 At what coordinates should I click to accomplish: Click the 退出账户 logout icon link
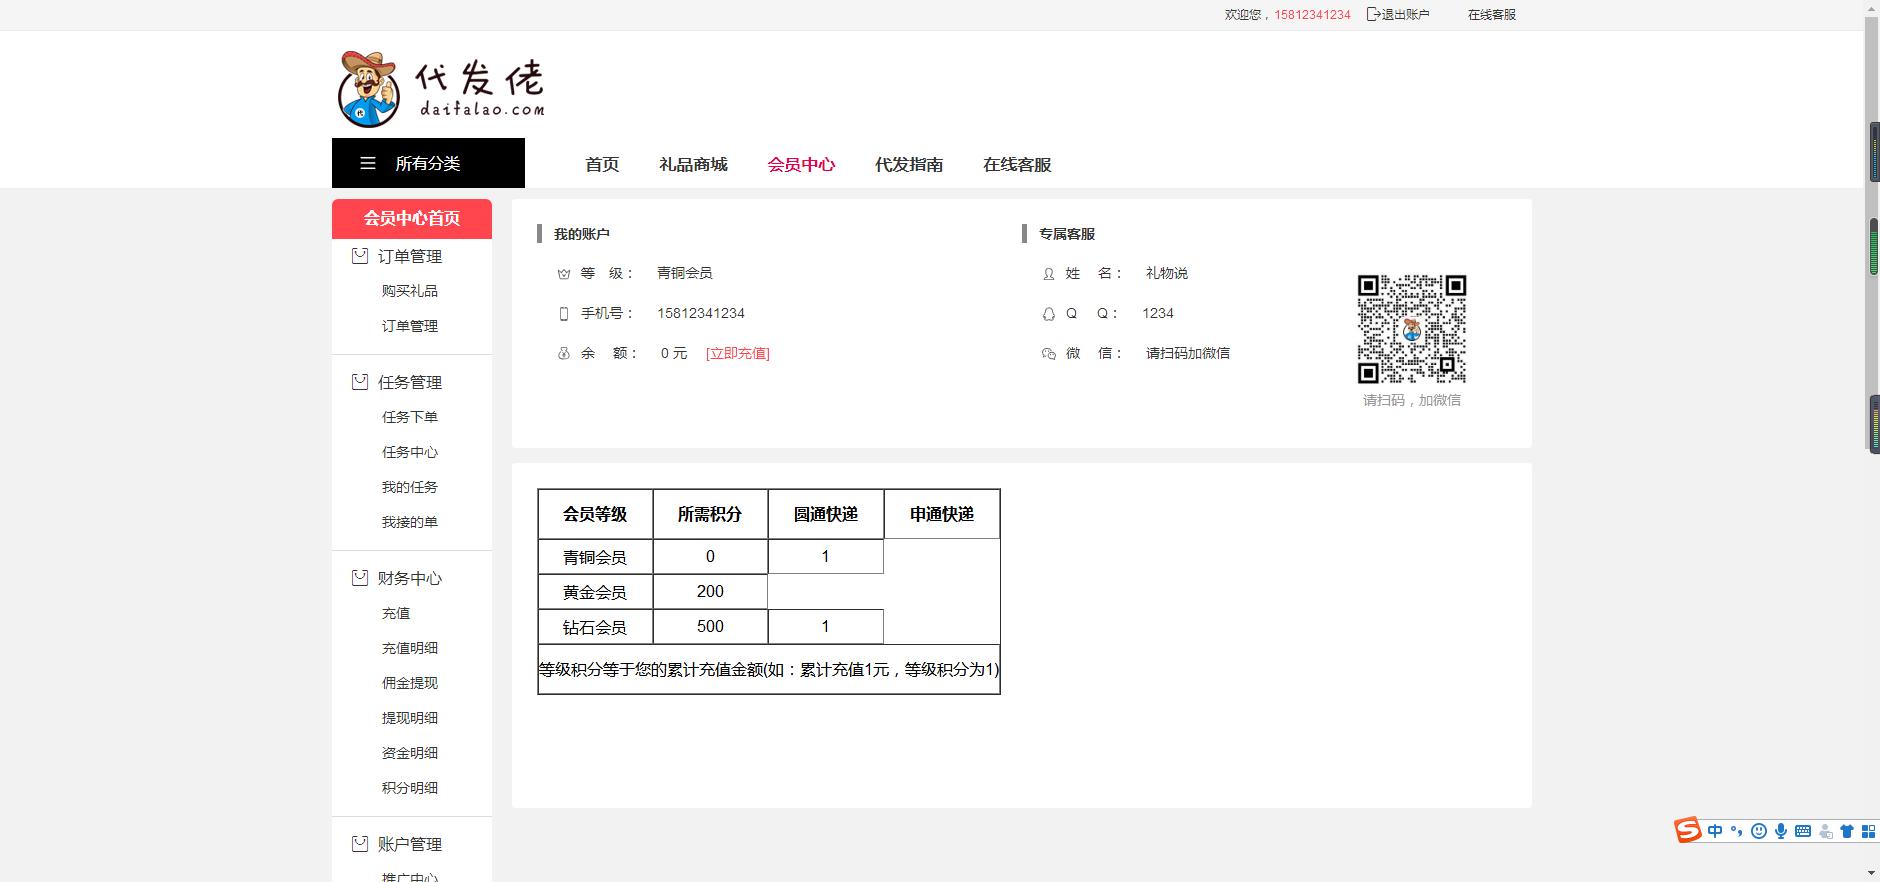click(x=1398, y=14)
